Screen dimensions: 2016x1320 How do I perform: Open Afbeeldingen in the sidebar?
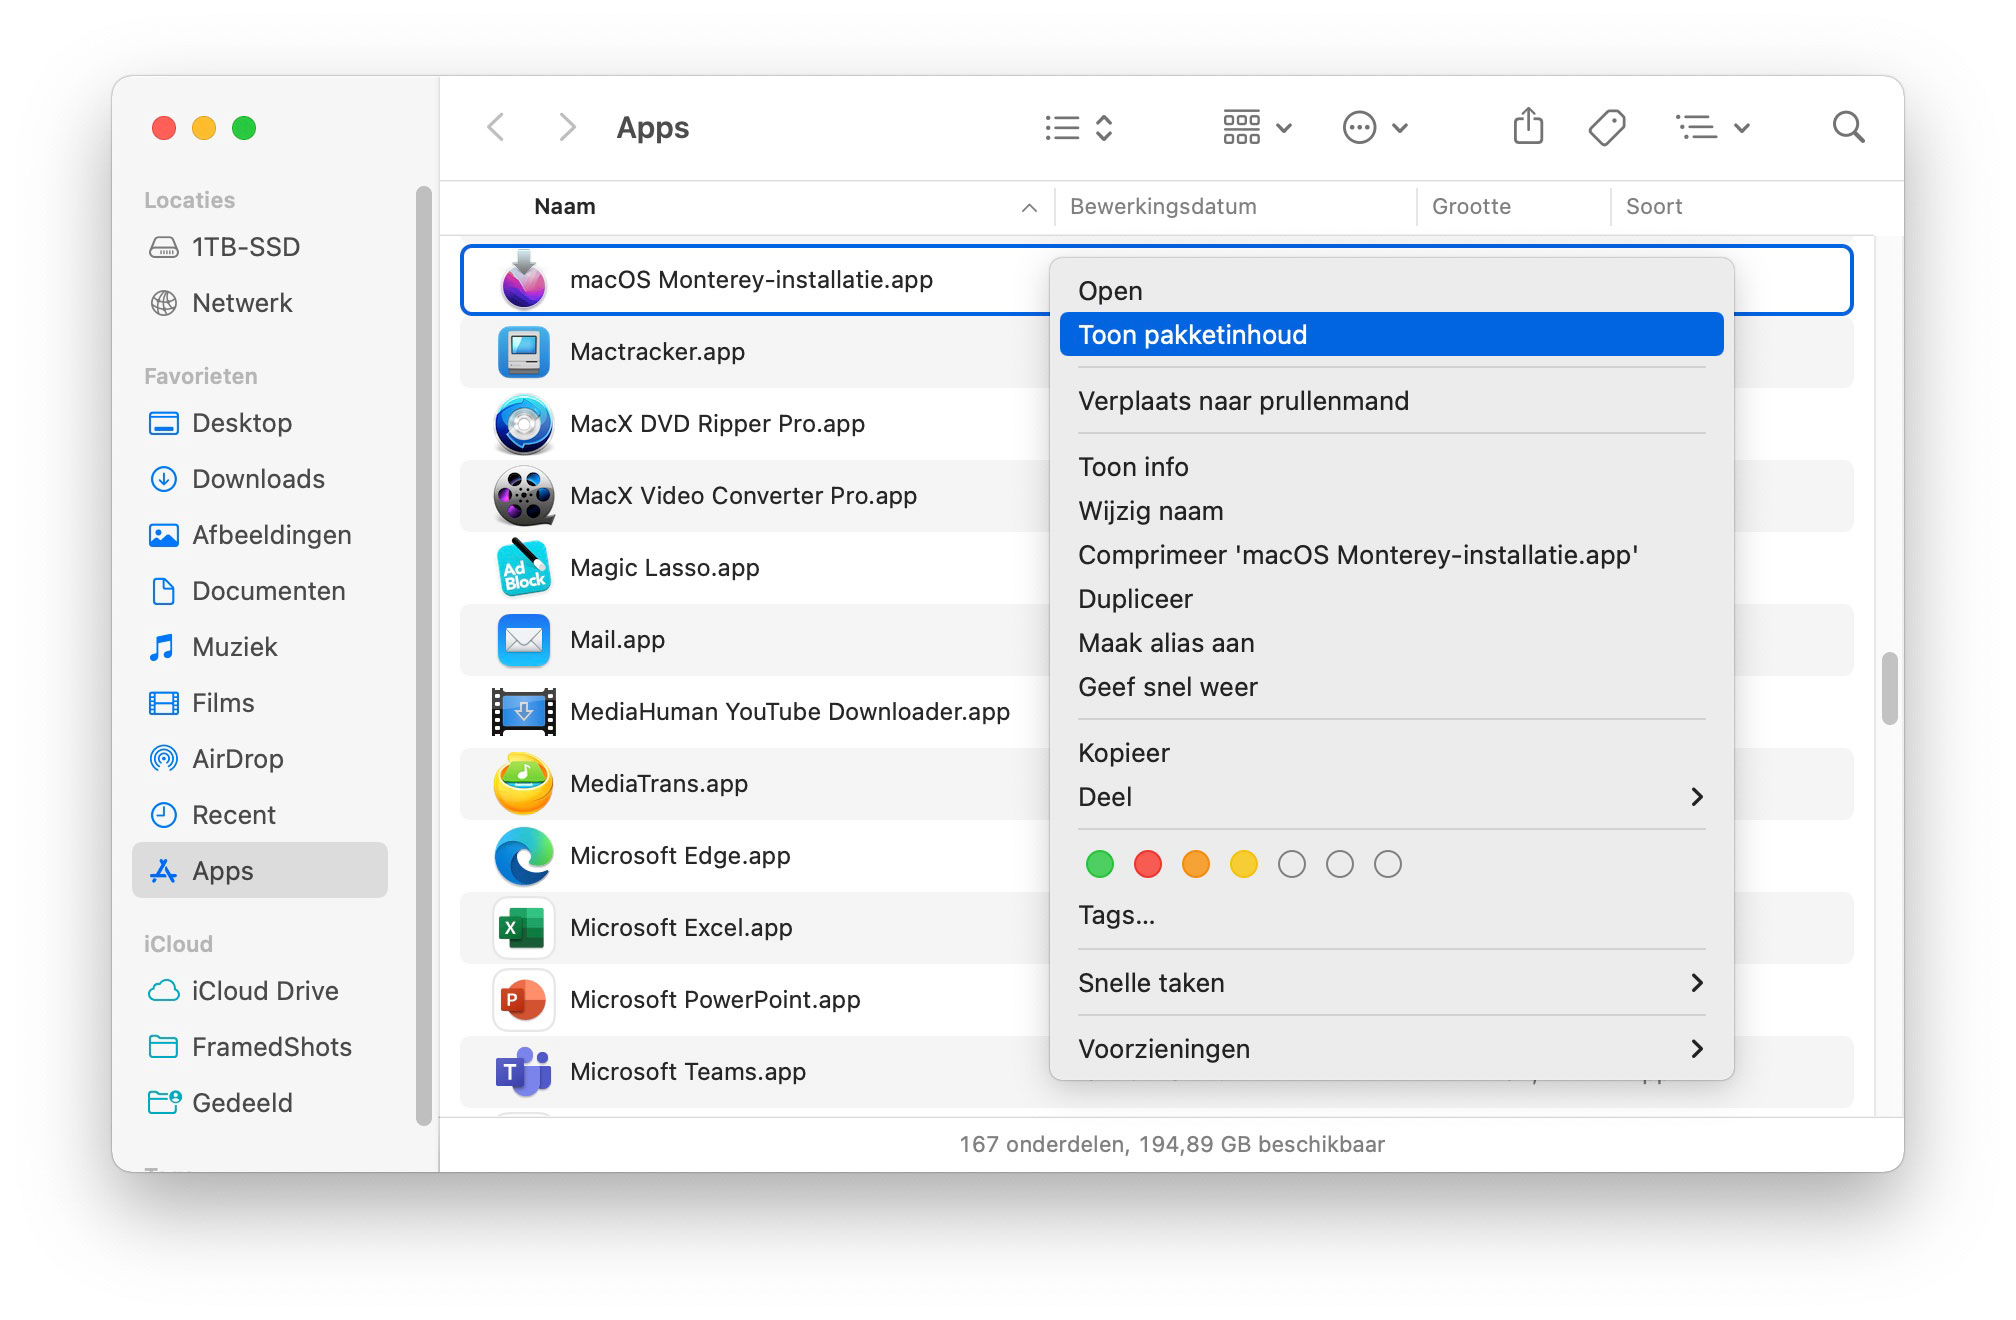pos(260,535)
